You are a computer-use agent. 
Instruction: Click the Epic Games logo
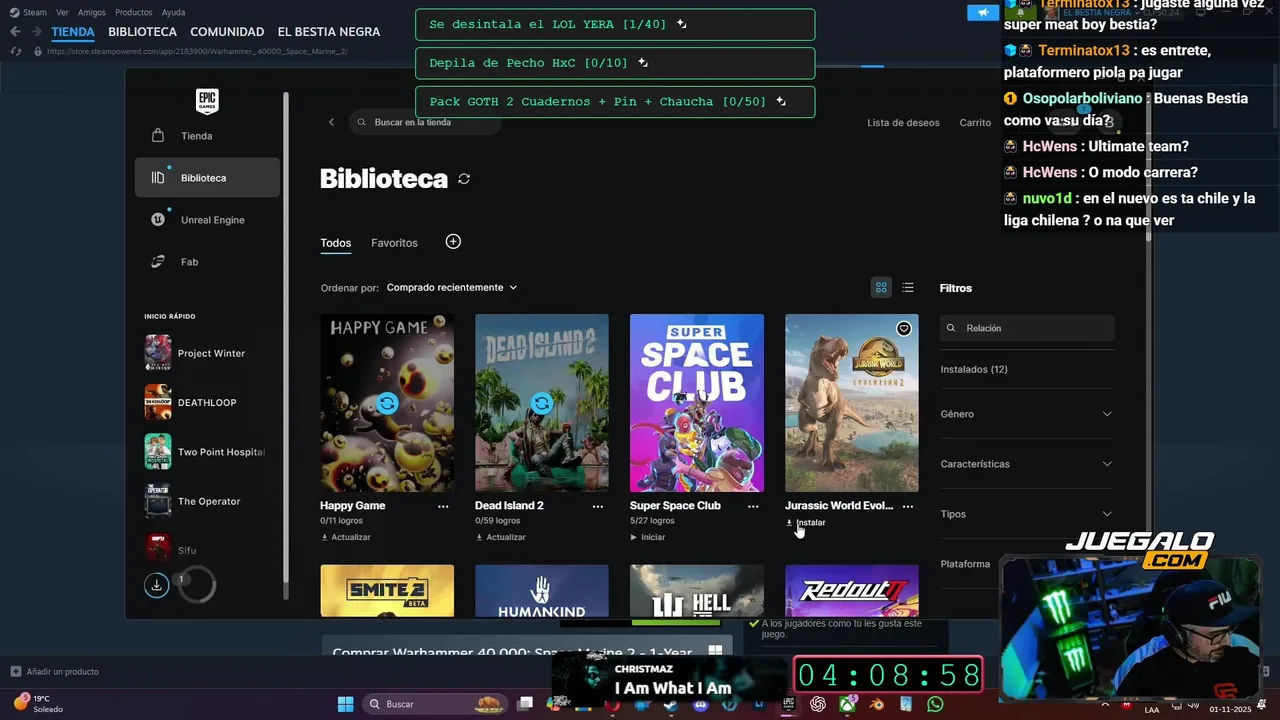207,101
